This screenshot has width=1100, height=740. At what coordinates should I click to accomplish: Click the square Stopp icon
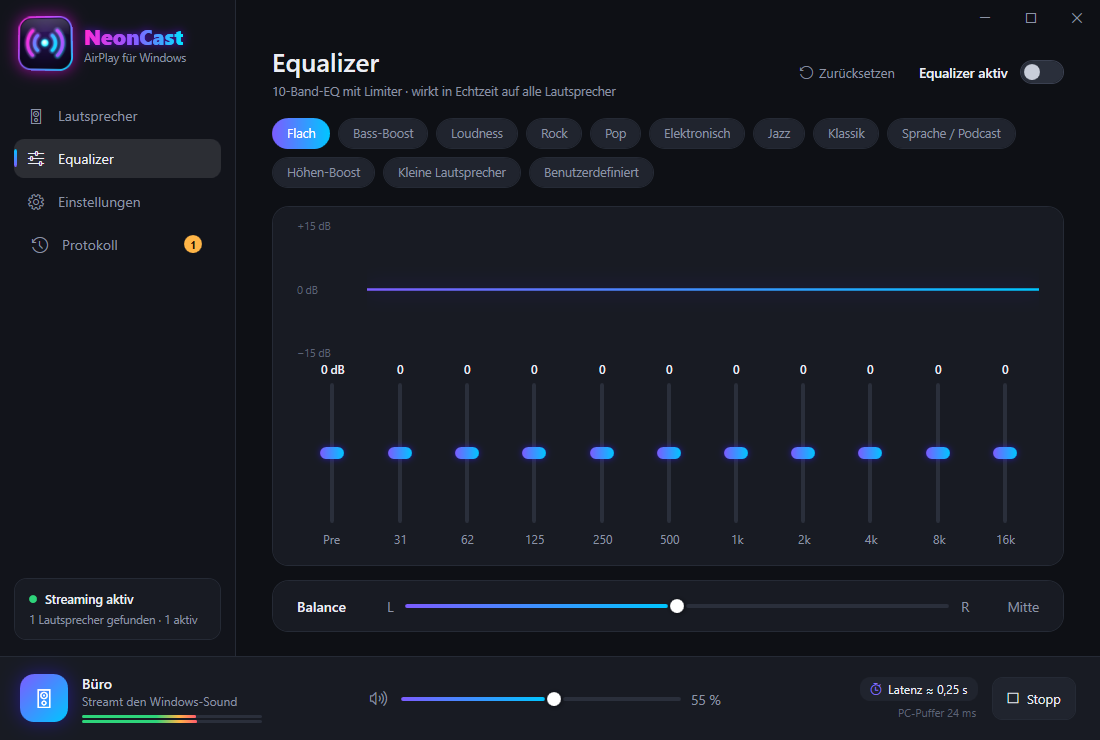pos(1013,699)
